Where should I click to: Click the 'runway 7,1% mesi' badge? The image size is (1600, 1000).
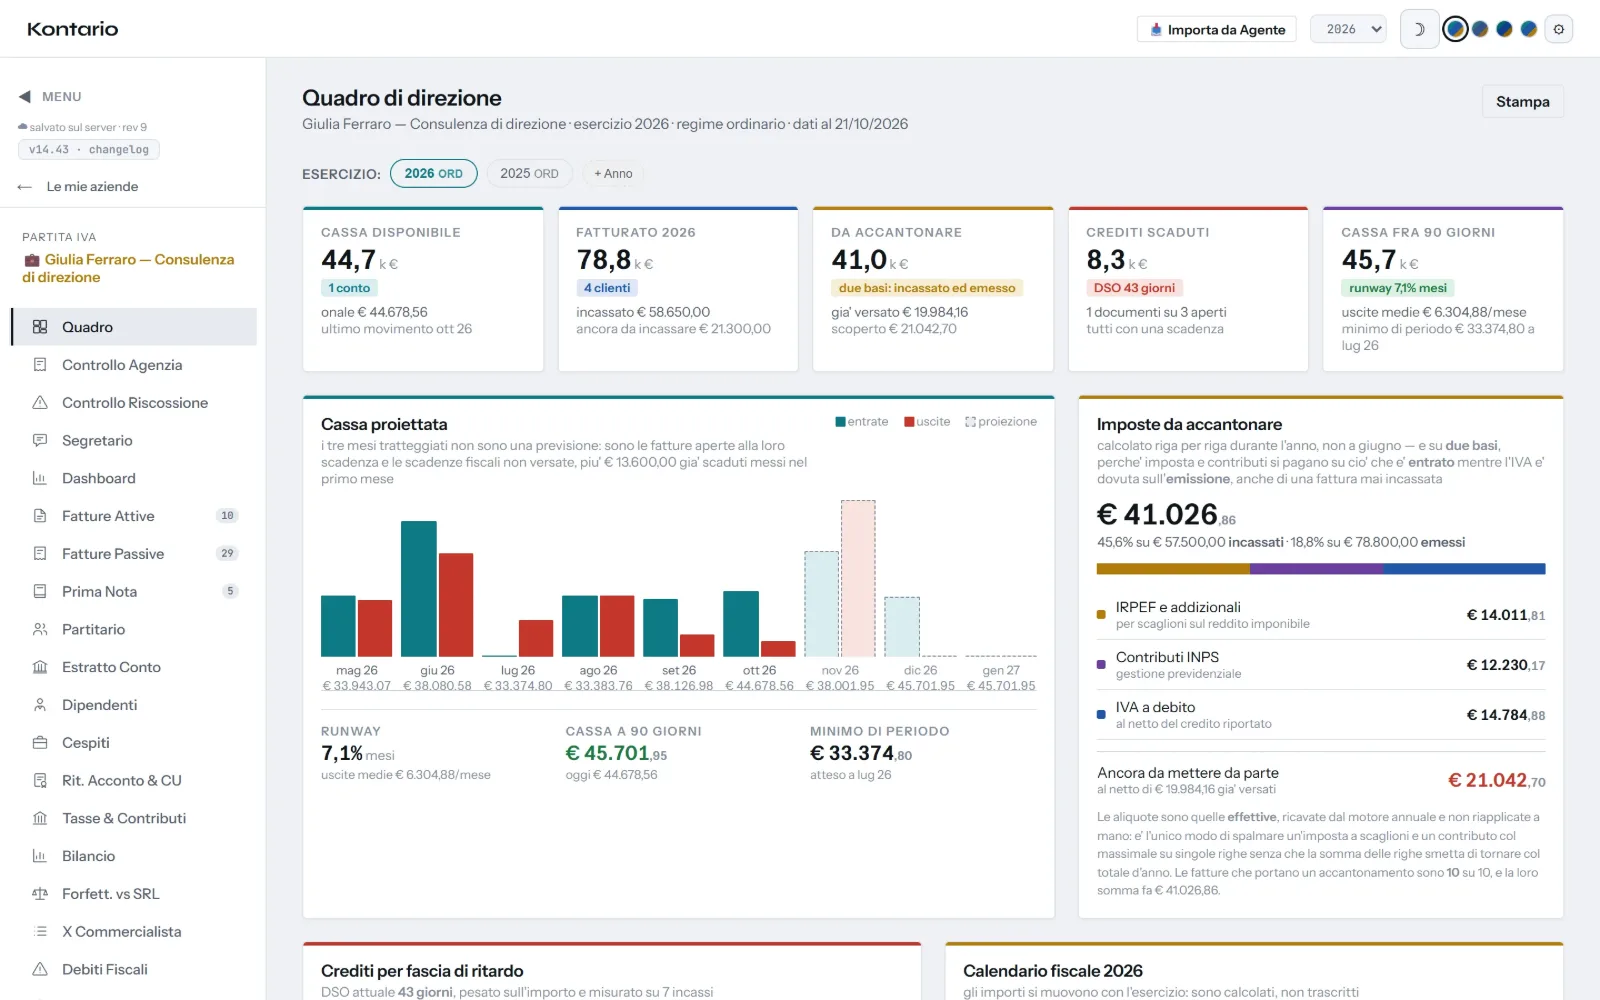point(1398,288)
